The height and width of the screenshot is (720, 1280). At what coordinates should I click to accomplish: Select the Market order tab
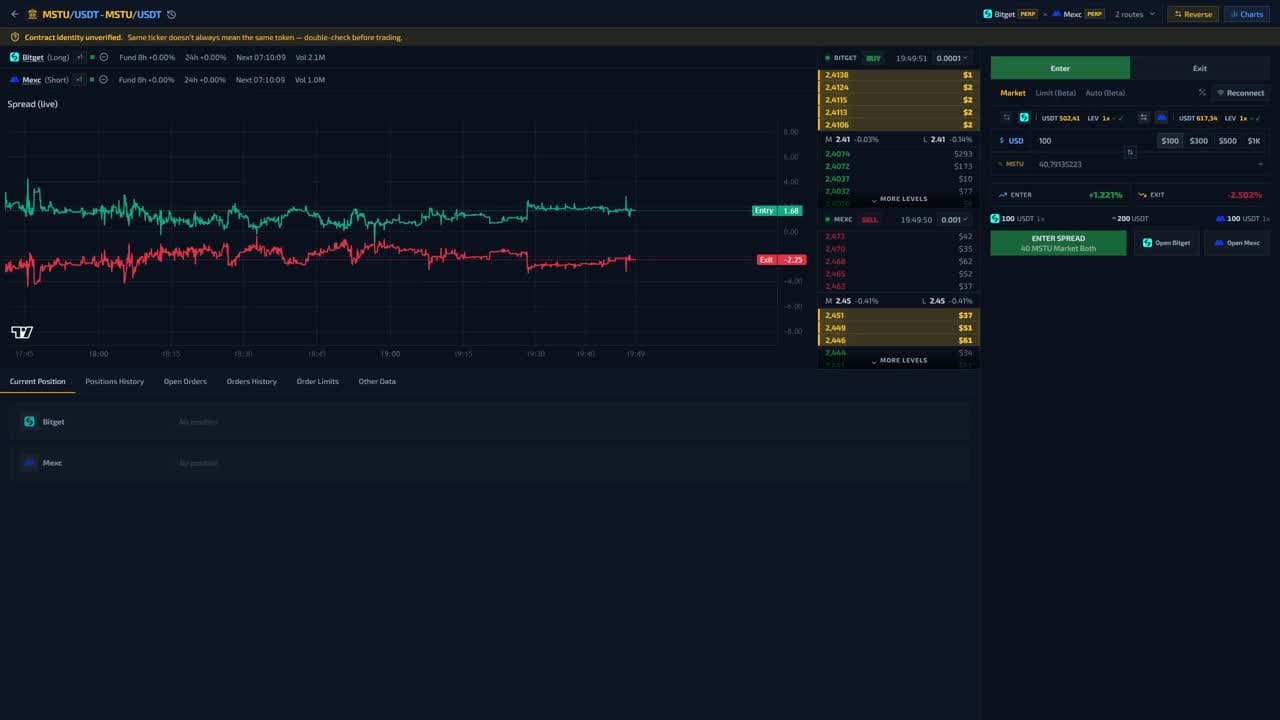click(1013, 93)
